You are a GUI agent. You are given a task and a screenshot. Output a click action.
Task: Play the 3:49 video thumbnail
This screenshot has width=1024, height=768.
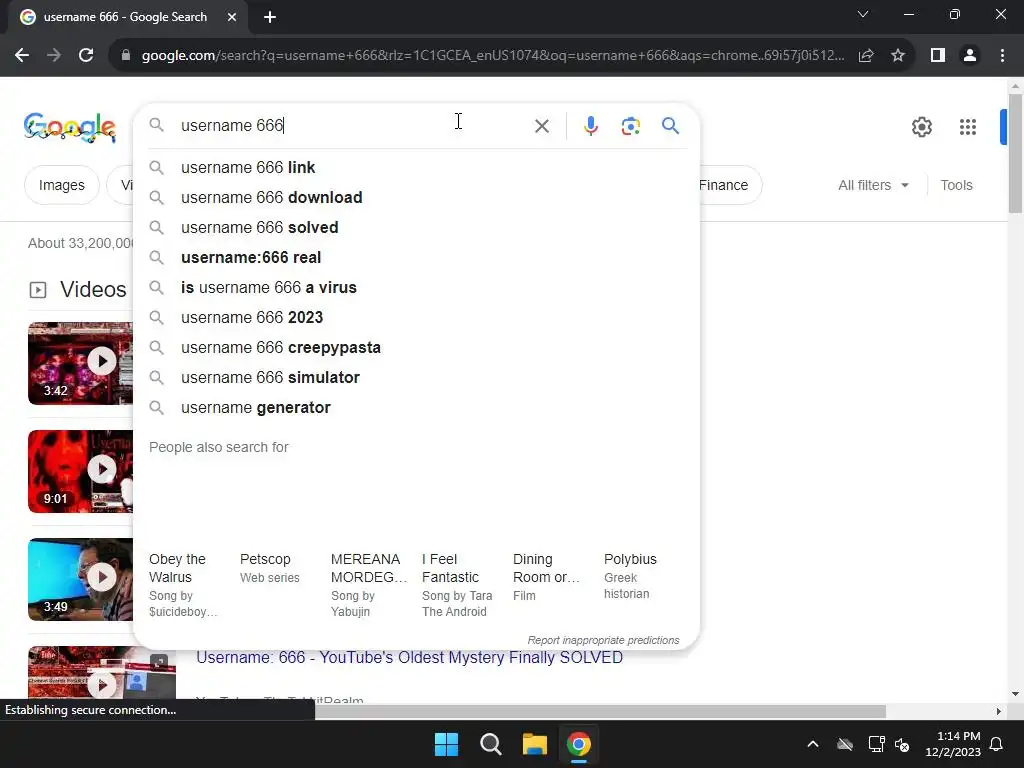(80, 579)
